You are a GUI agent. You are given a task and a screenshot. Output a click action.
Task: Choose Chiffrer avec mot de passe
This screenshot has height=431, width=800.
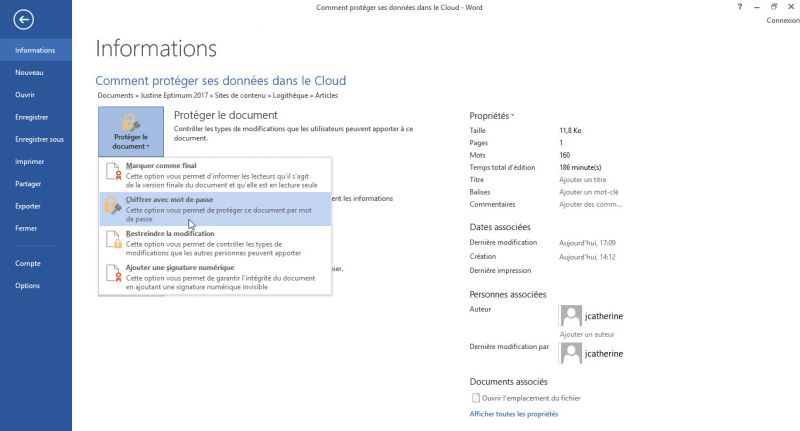pyautogui.click(x=170, y=200)
